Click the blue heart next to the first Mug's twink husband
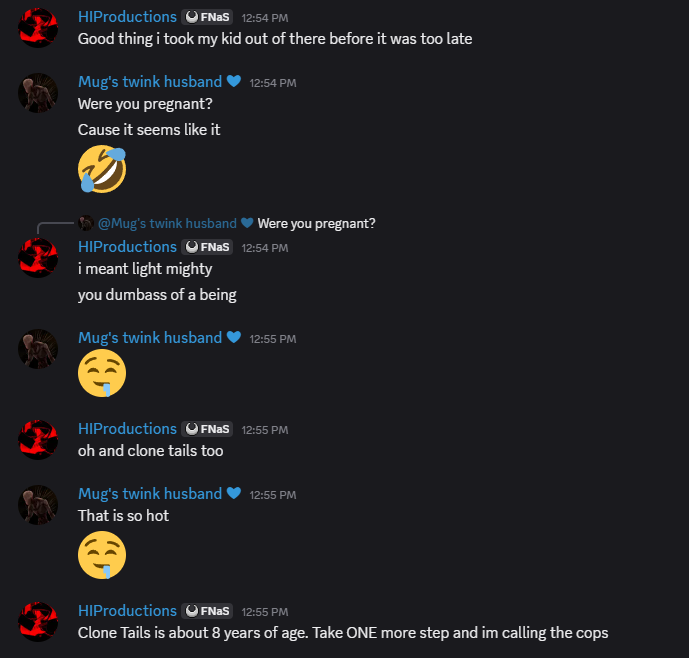689x658 pixels. click(x=234, y=81)
